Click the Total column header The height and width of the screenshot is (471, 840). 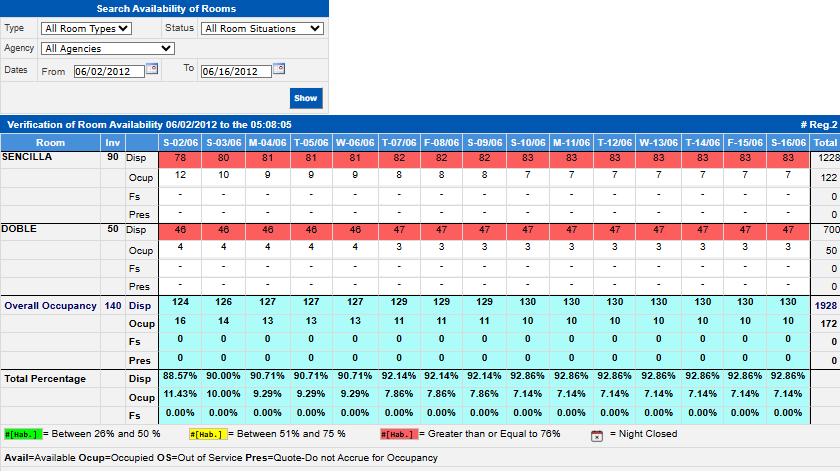[824, 143]
